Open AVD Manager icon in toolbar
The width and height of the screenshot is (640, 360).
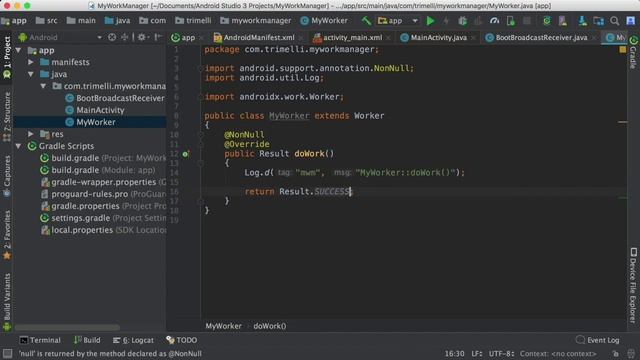pyautogui.click(x=563, y=20)
